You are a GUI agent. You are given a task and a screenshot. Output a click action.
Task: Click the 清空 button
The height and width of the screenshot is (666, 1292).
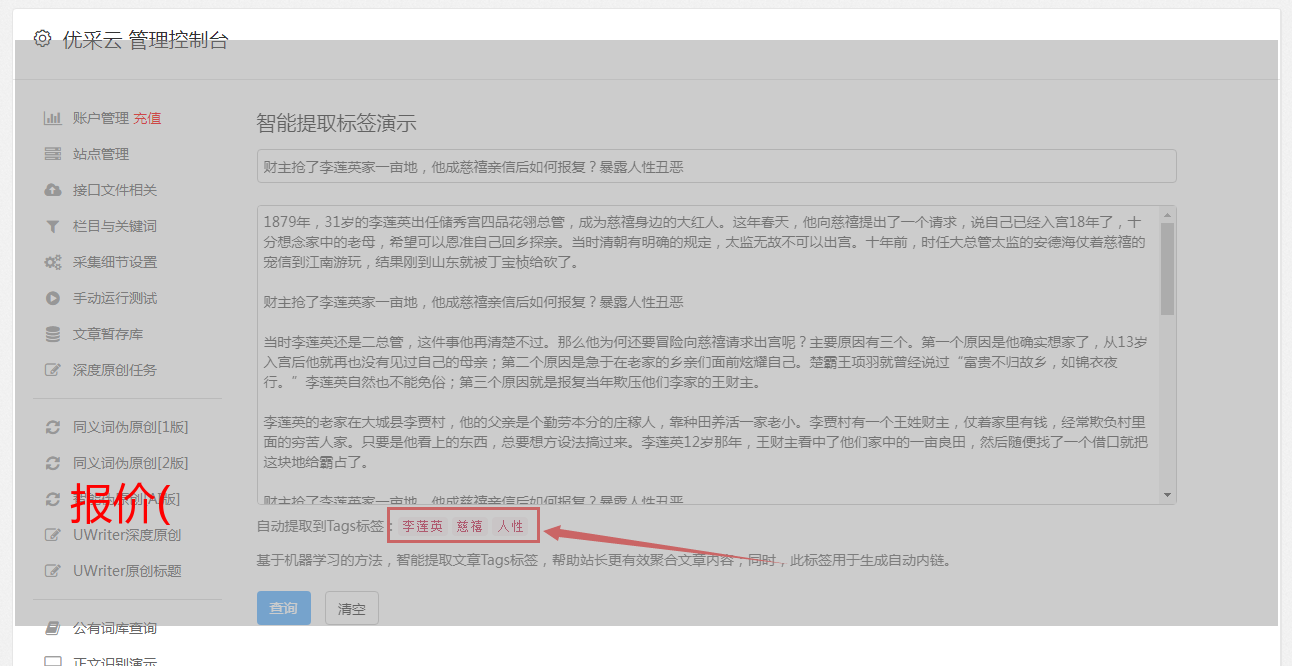click(x=352, y=608)
